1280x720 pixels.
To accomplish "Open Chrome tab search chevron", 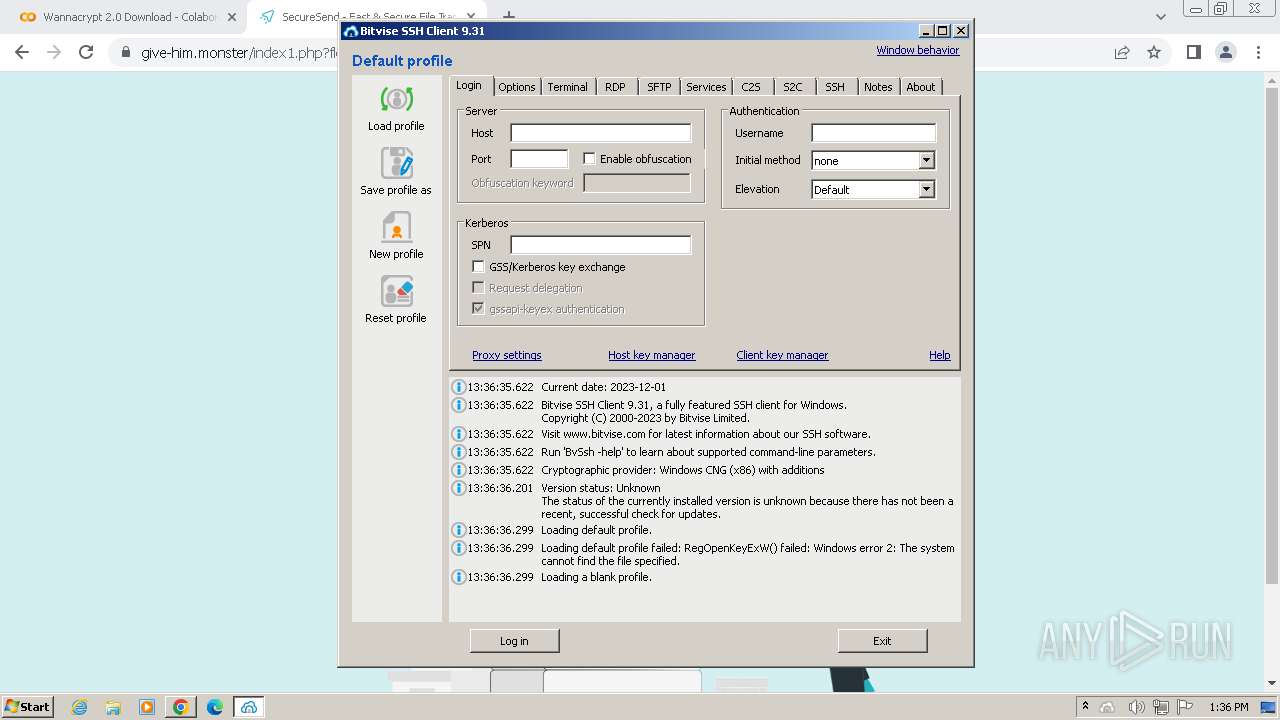I will tap(1160, 17).
